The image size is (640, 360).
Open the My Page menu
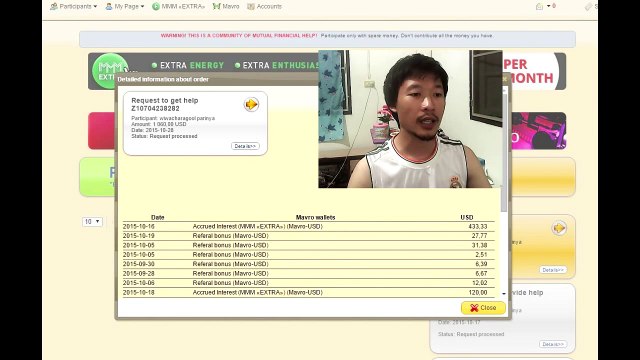(124, 7)
